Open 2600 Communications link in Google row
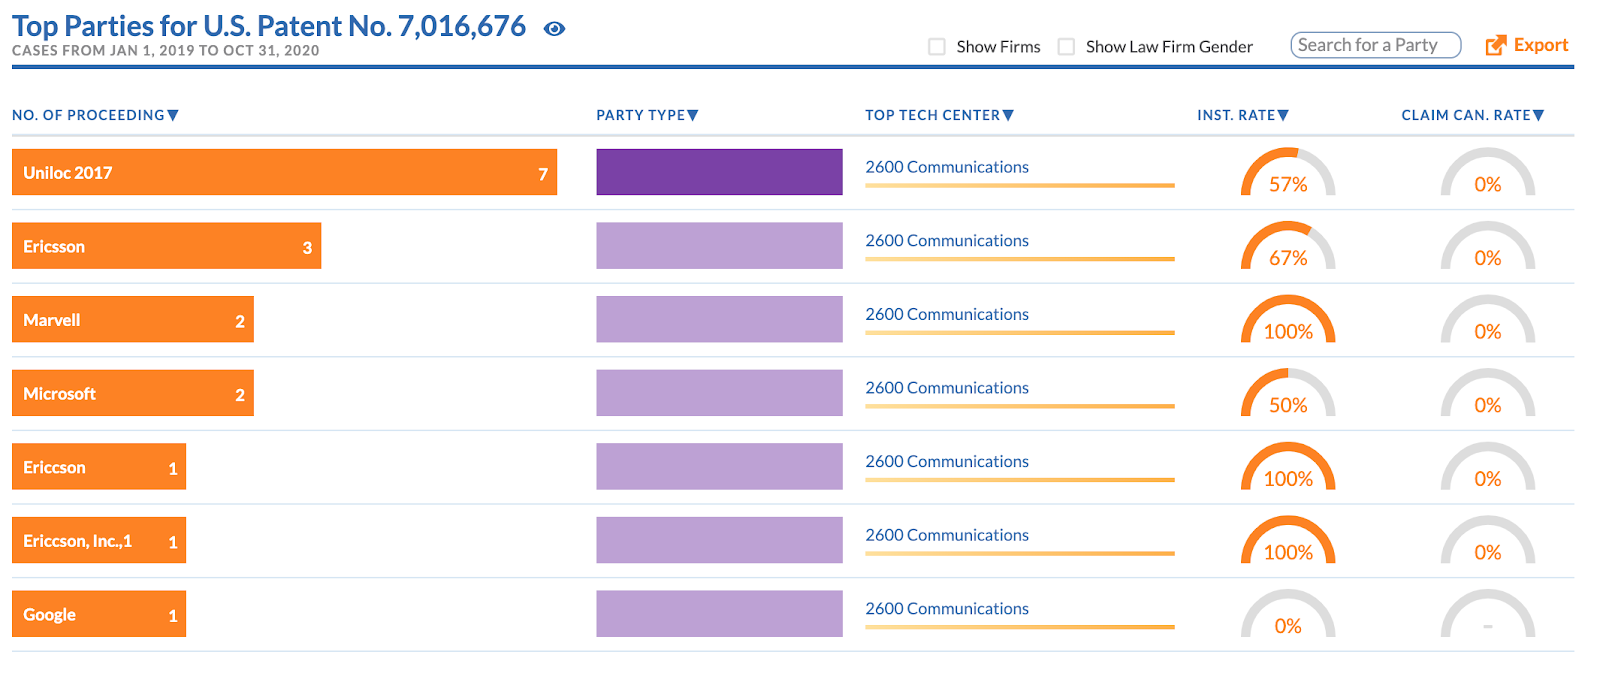The image size is (1600, 673). pos(947,609)
